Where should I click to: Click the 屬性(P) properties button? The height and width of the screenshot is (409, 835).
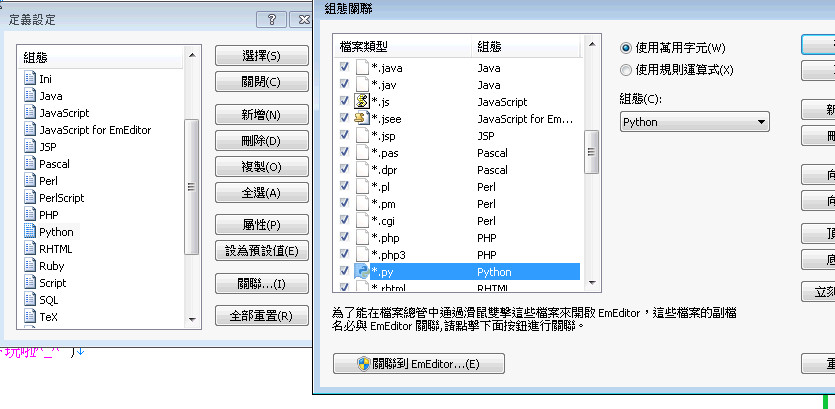pos(262,225)
